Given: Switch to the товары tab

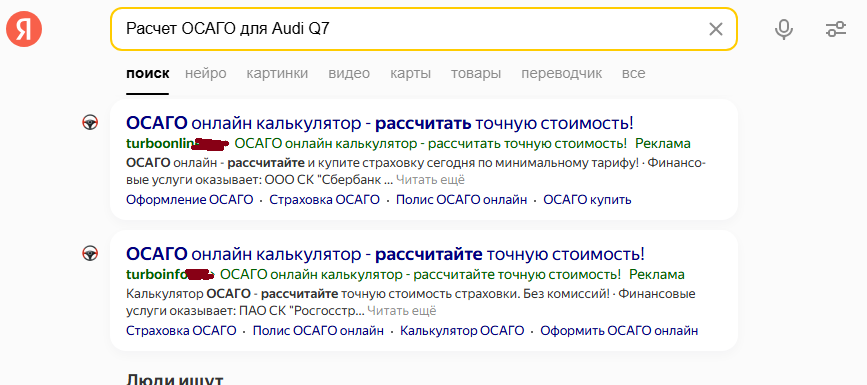Looking at the screenshot, I should [x=476, y=74].
